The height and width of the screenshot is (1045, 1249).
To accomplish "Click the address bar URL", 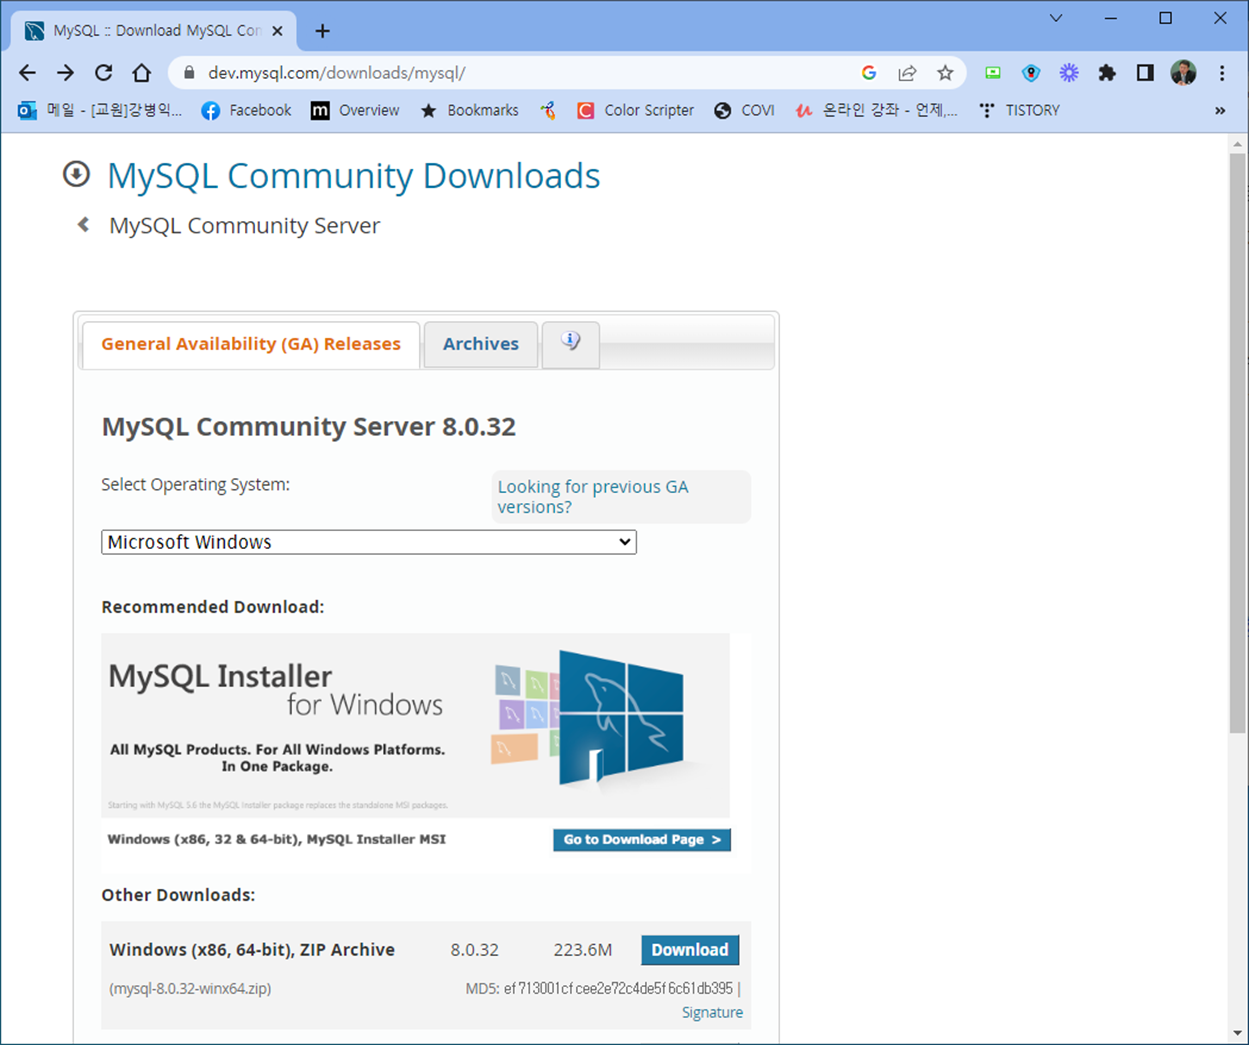I will coord(337,73).
